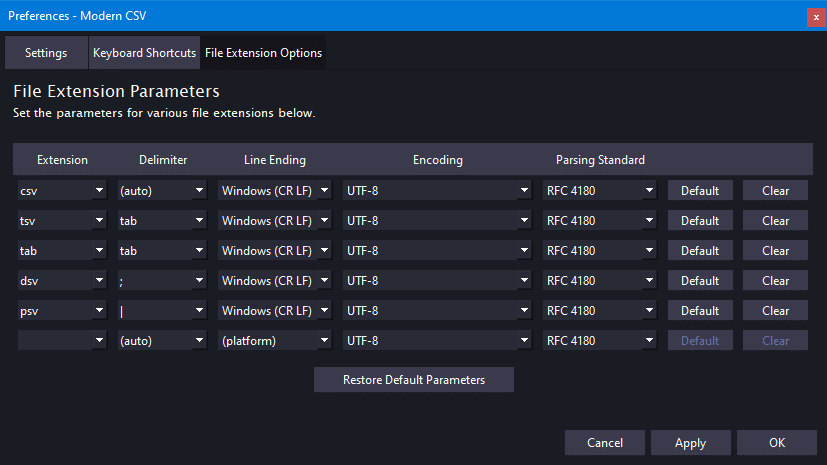Screen dimensions: 827x465
Task: Open encoding dropdown for tab extension row
Action: pyautogui.click(x=437, y=250)
